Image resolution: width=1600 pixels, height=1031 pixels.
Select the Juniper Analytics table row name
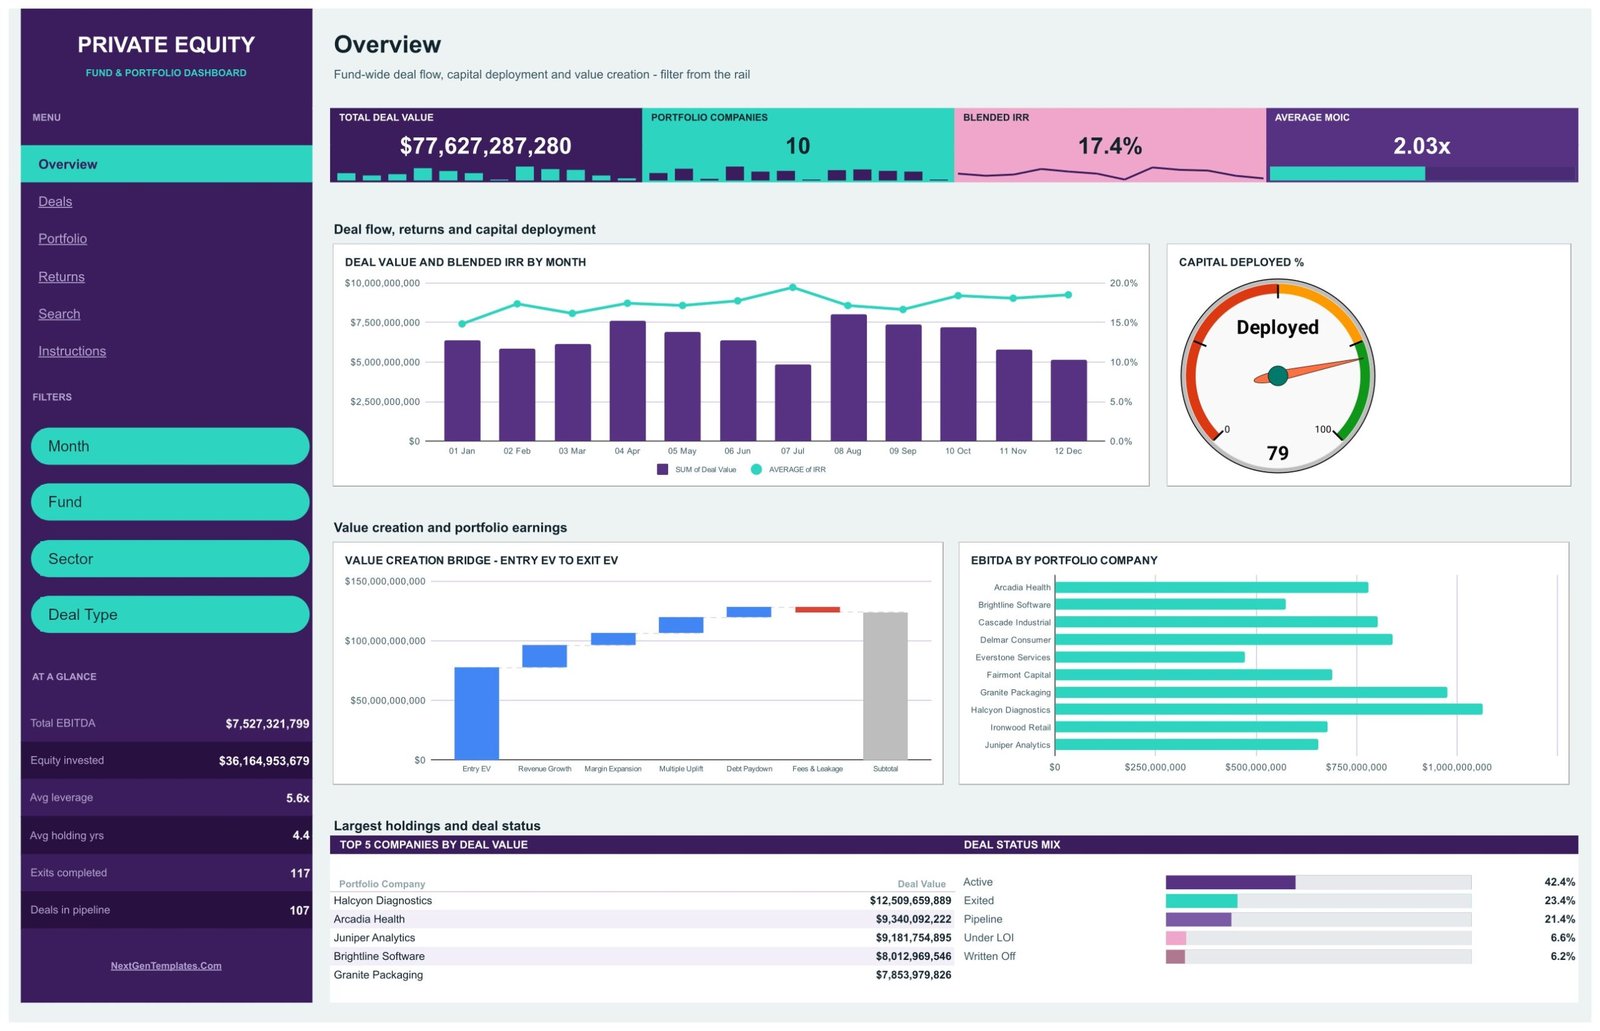click(x=374, y=938)
